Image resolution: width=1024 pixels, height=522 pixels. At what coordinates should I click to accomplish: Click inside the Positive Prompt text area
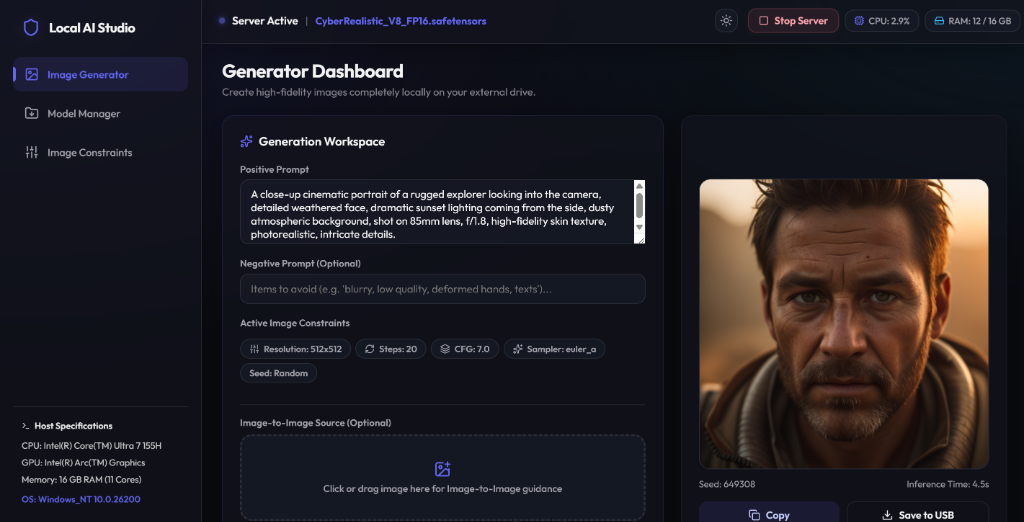point(438,212)
